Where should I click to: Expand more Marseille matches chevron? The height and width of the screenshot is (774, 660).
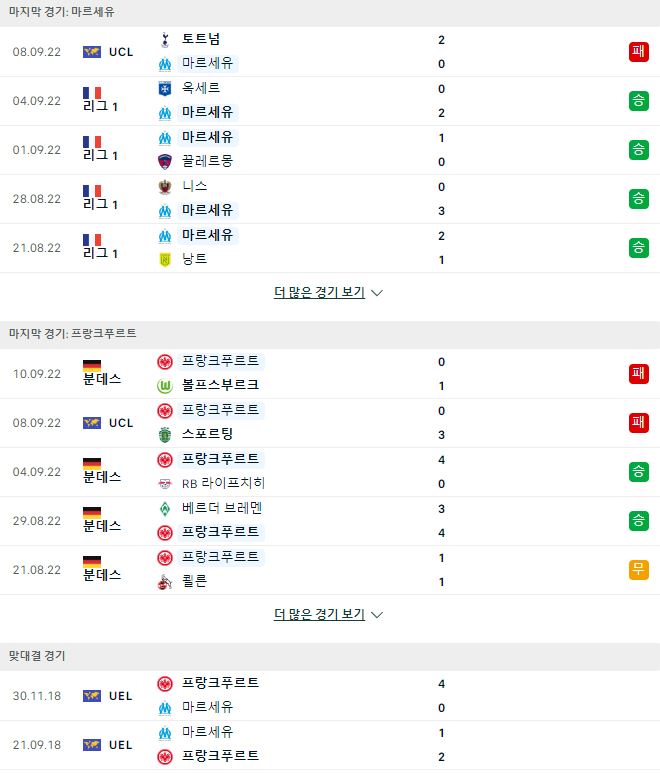[x=377, y=293]
